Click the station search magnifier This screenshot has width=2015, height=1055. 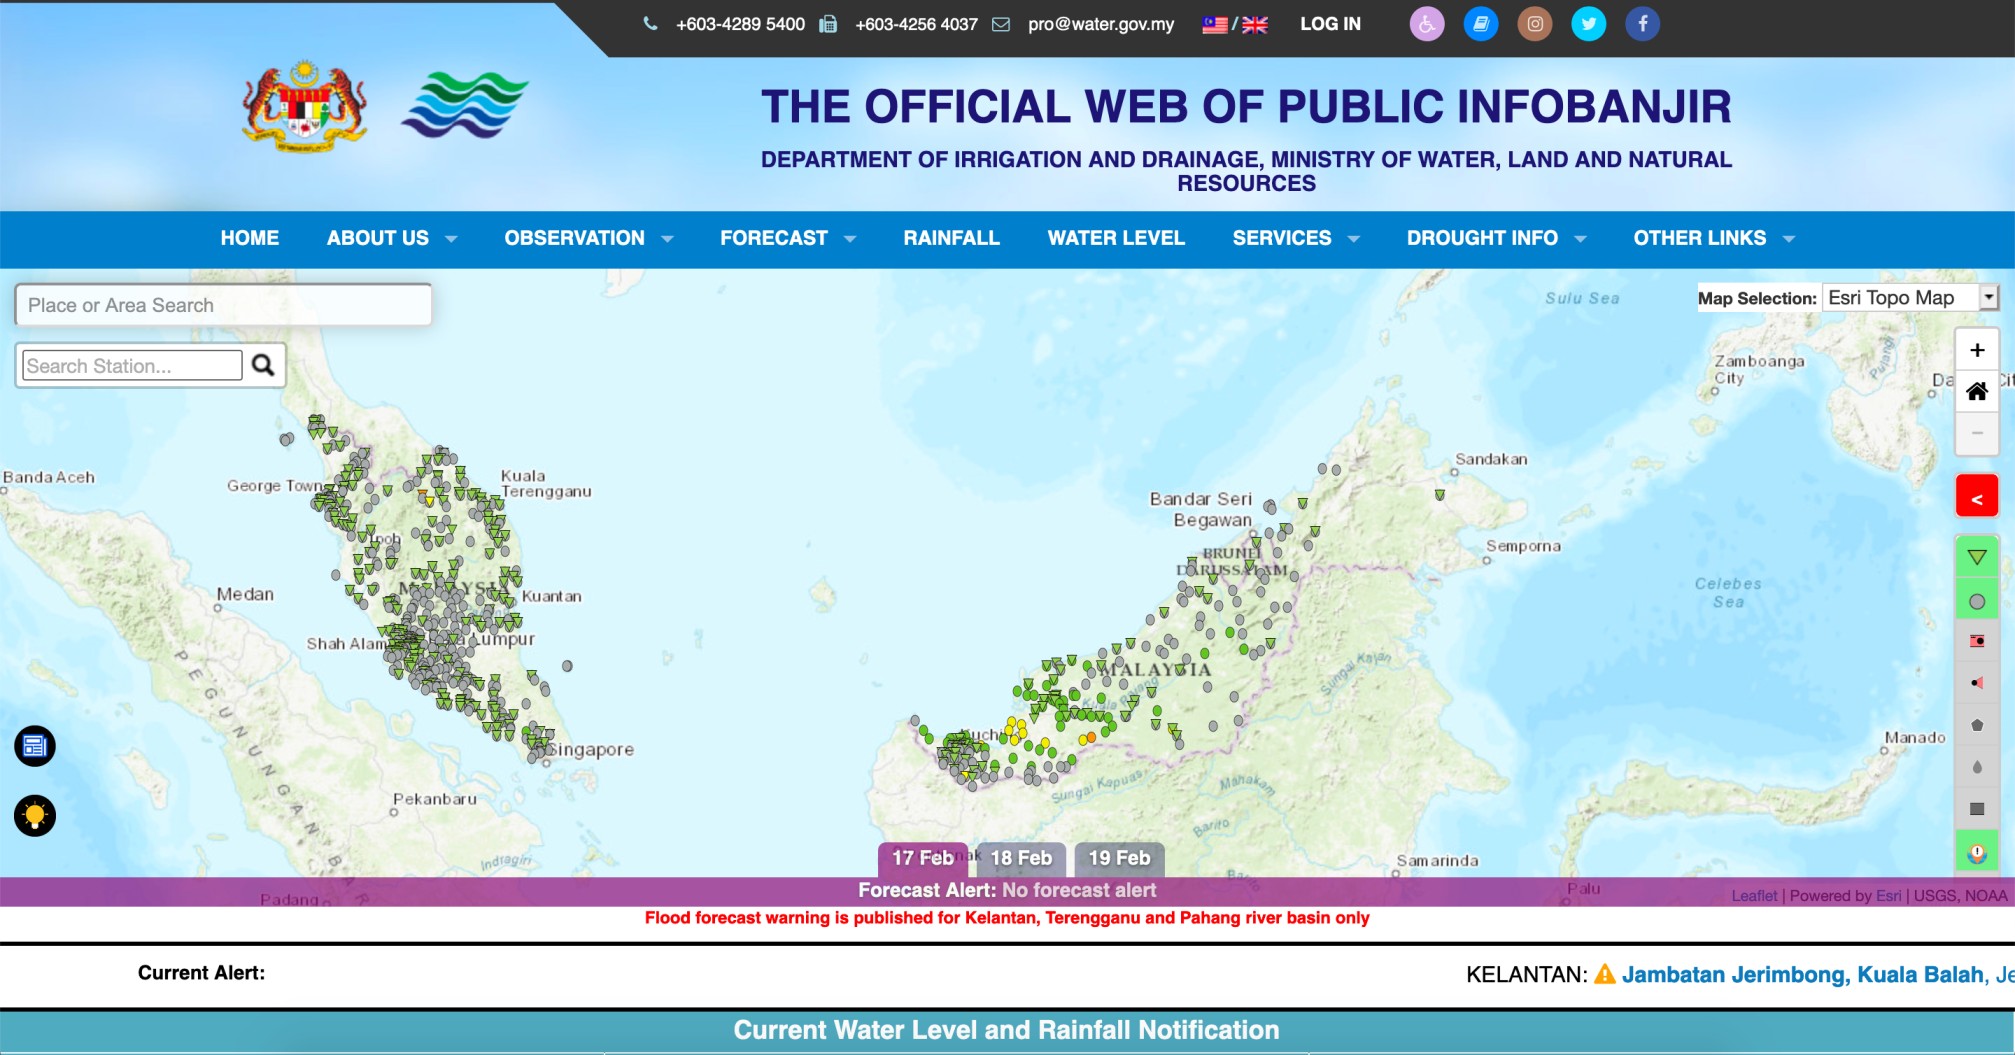pyautogui.click(x=263, y=365)
